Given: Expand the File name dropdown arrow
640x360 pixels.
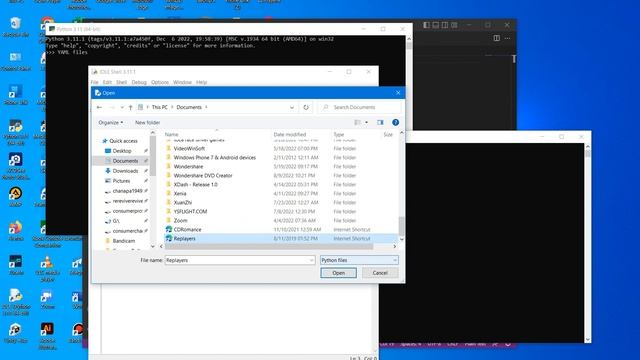Looking at the screenshot, I should [x=312, y=260].
